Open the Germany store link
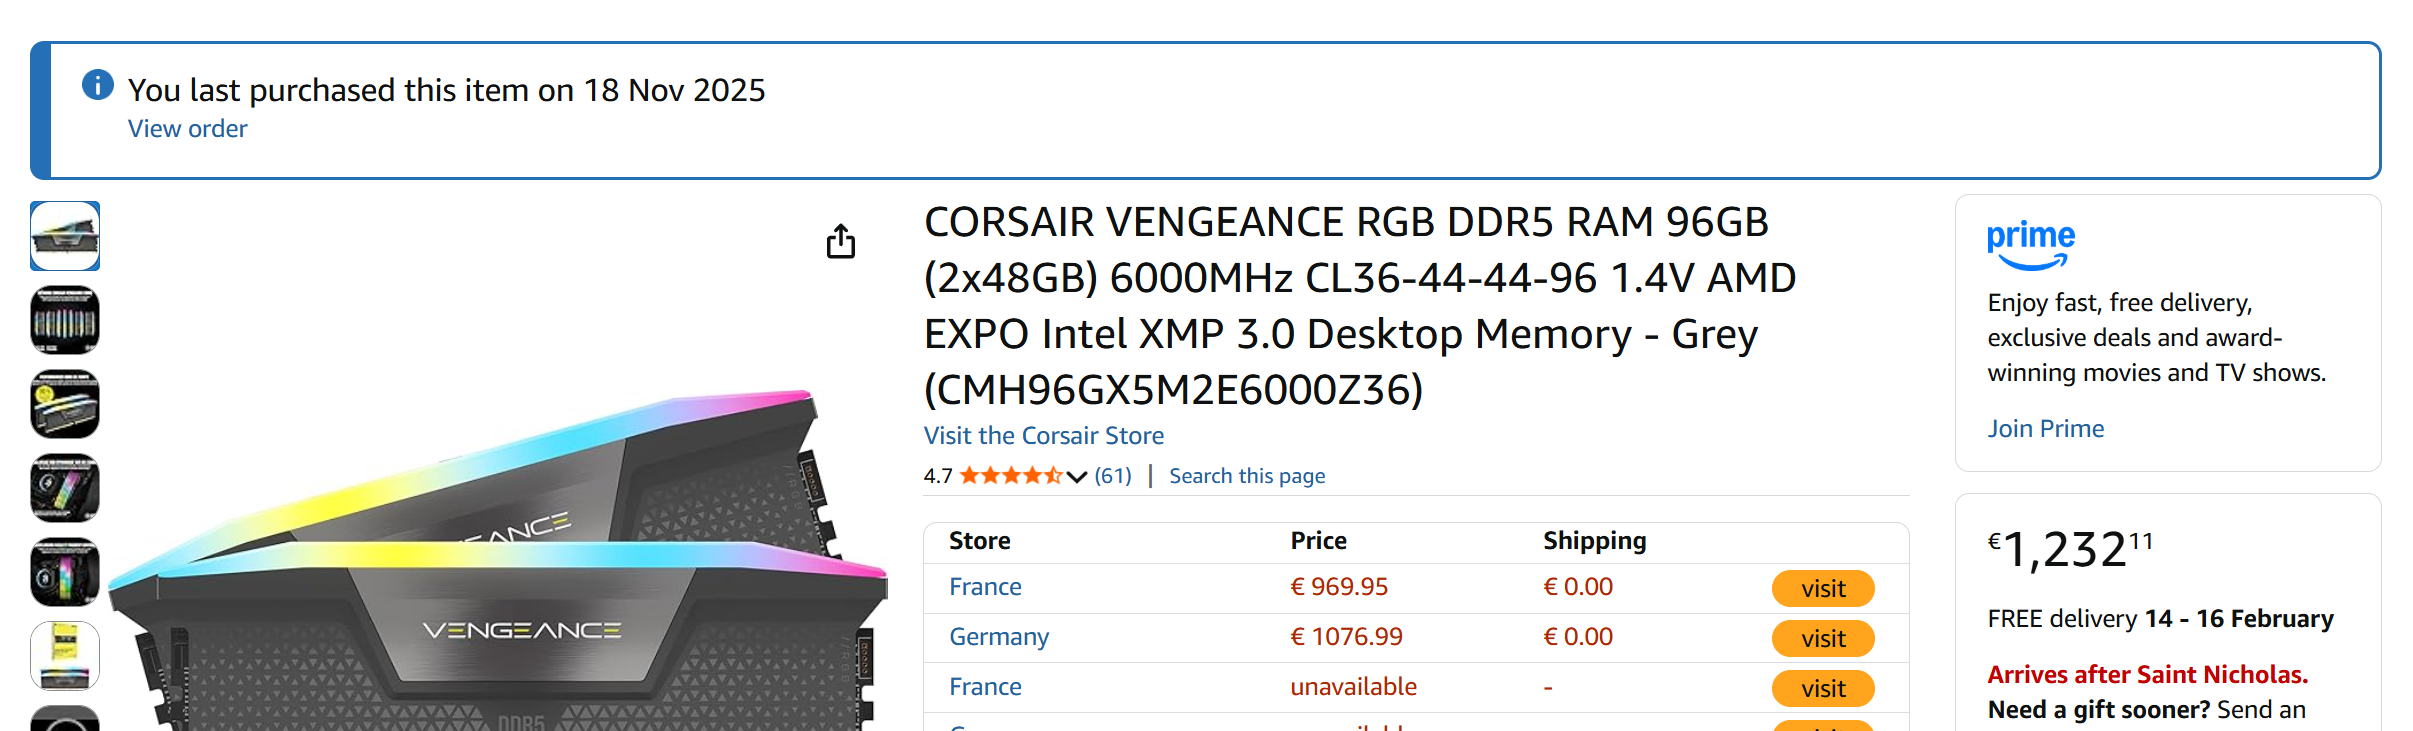The height and width of the screenshot is (731, 2413). coord(998,637)
